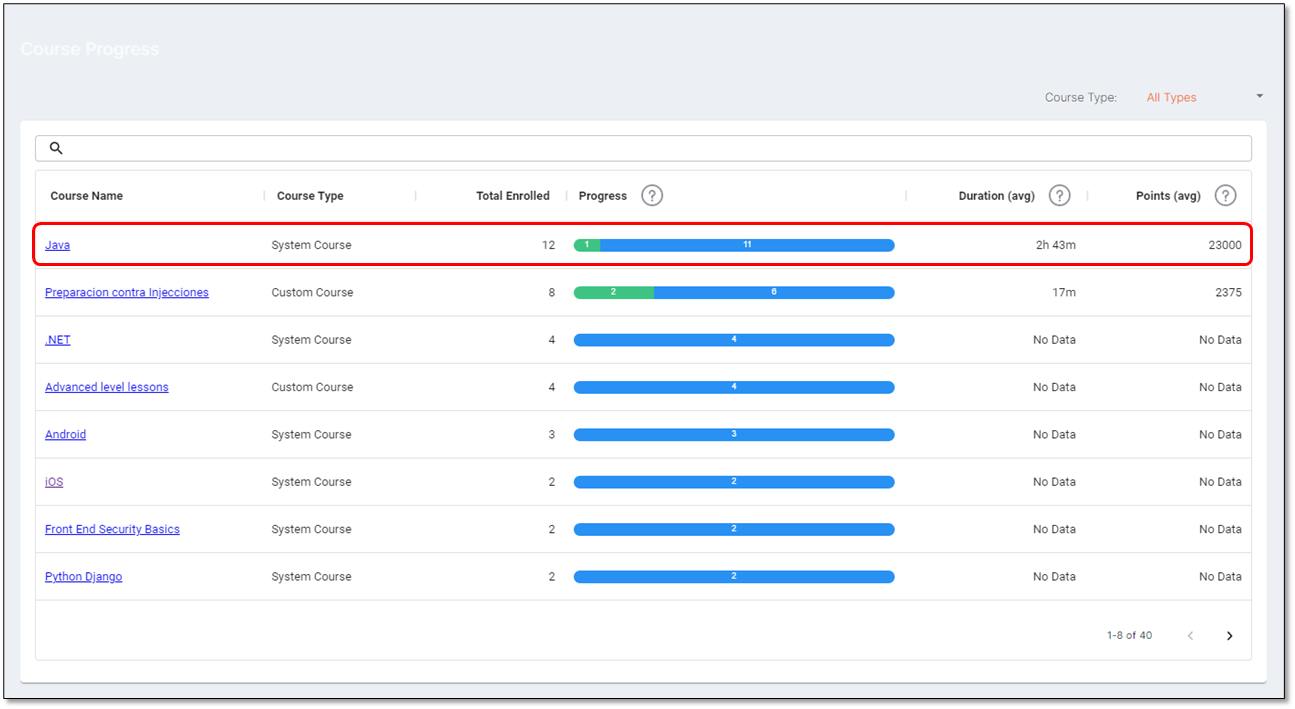Image resolution: width=1295 pixels, height=709 pixels.
Task: Go to next page of courses
Action: [1229, 636]
